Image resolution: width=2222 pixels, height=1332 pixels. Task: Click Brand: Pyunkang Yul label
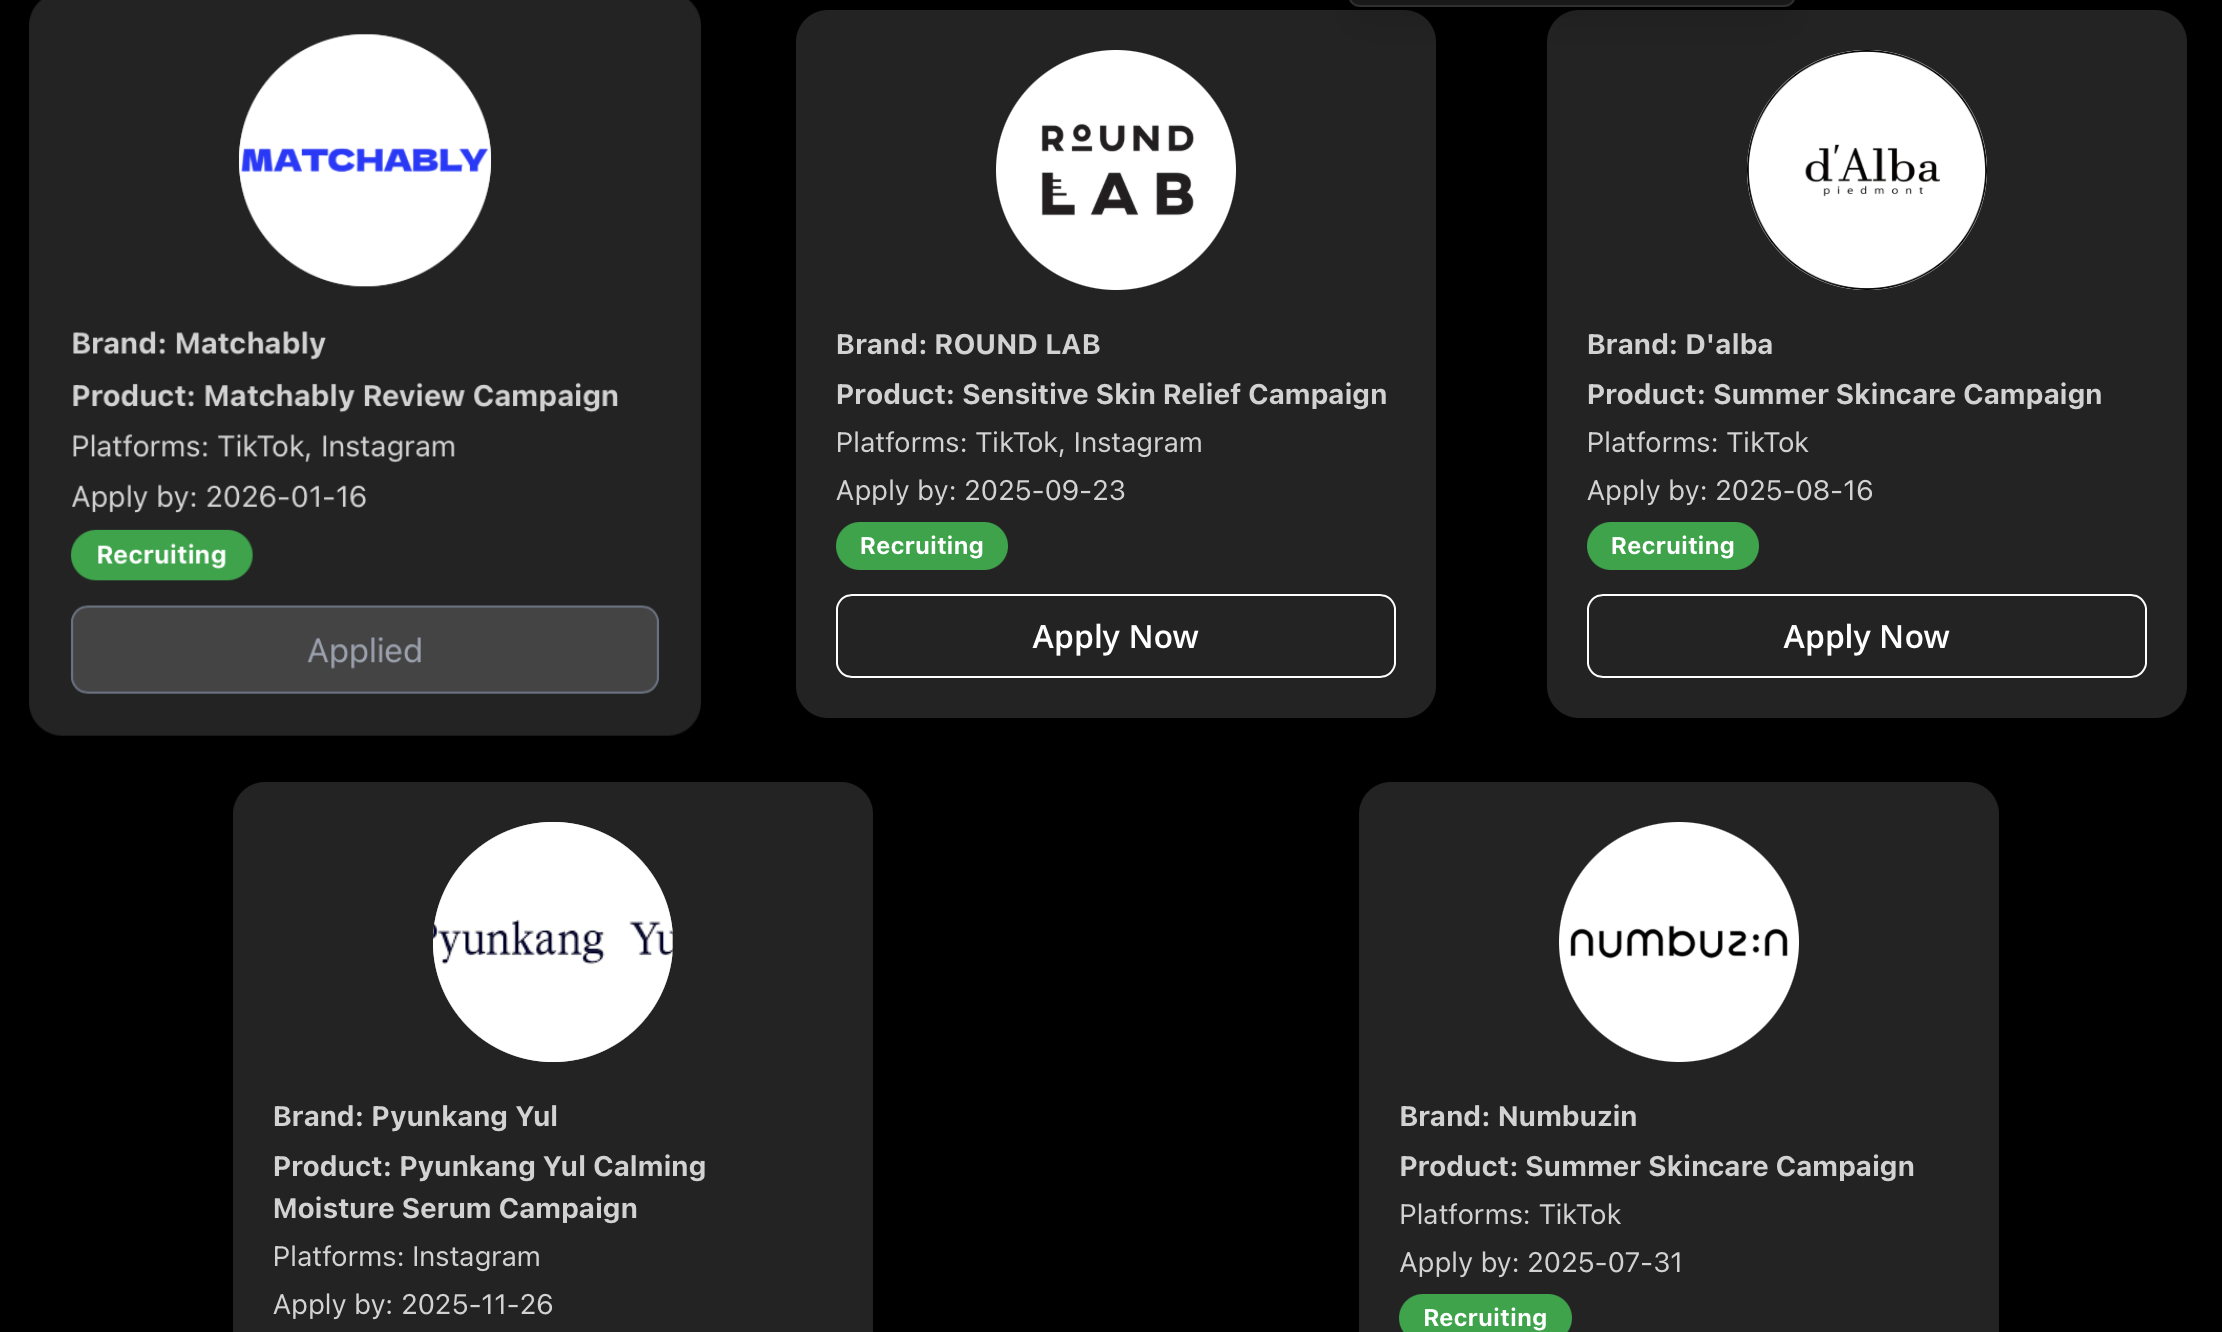(x=415, y=1116)
